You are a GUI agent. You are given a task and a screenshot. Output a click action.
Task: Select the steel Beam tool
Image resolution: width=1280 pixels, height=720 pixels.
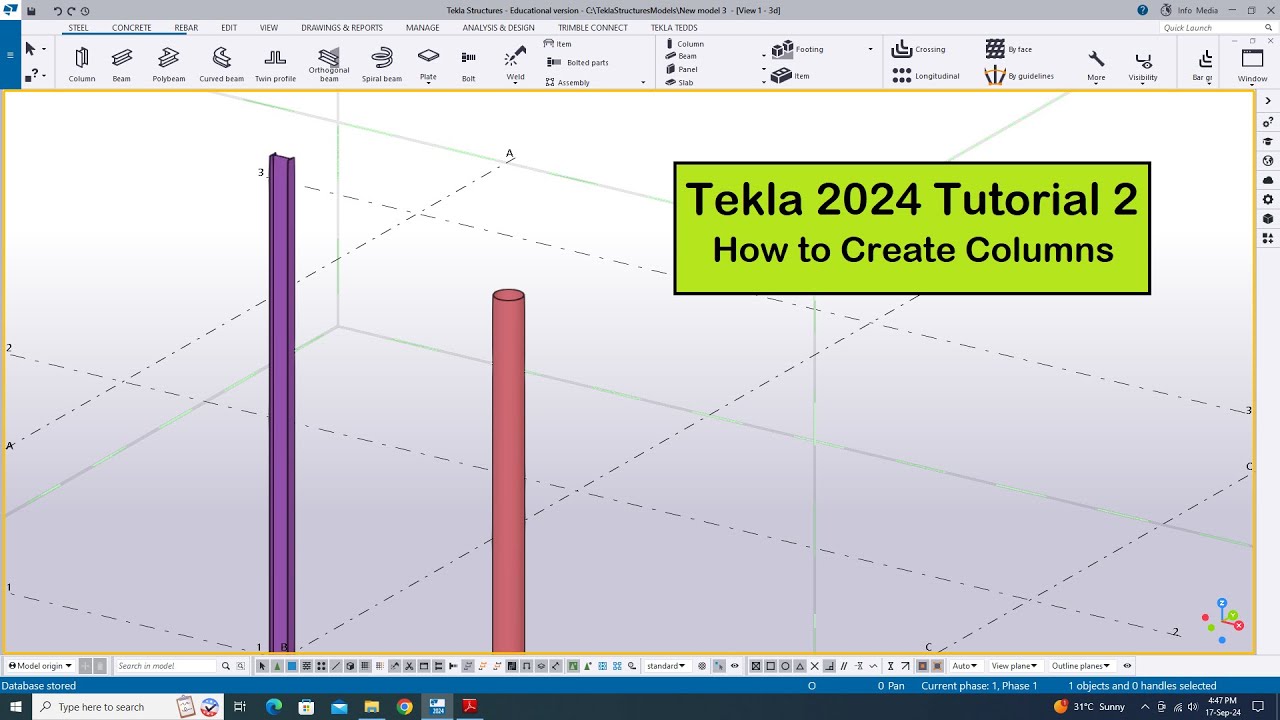(x=122, y=64)
